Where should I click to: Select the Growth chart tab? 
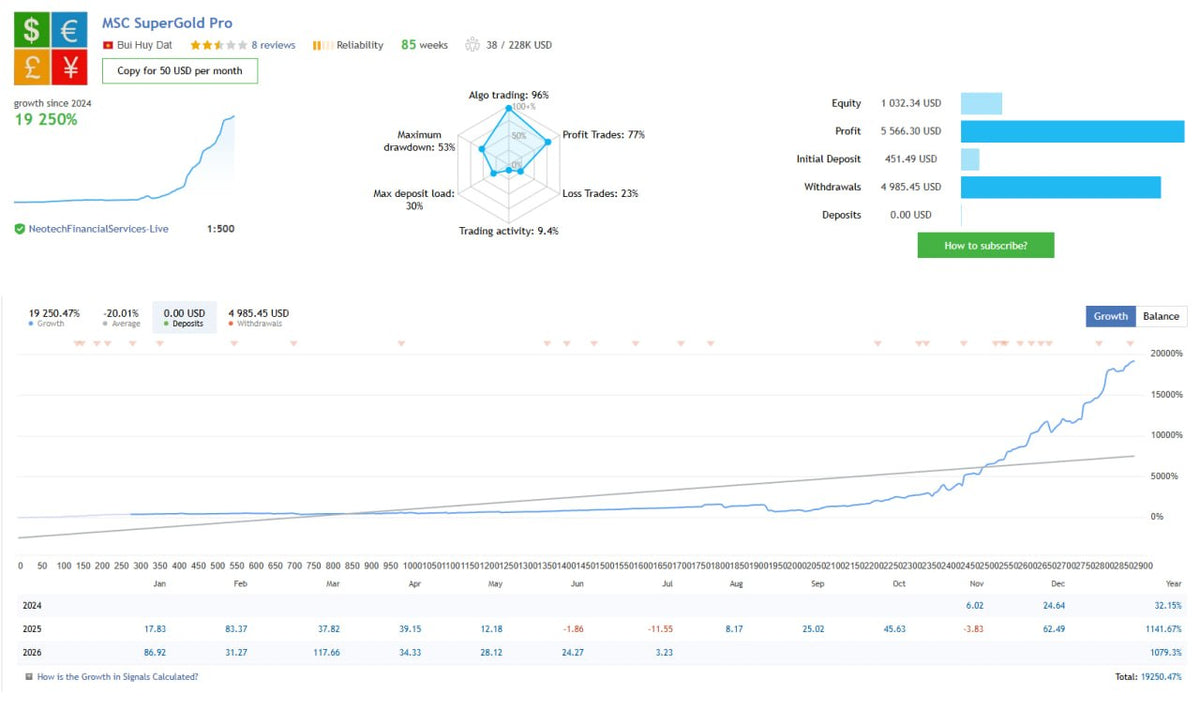point(1110,316)
